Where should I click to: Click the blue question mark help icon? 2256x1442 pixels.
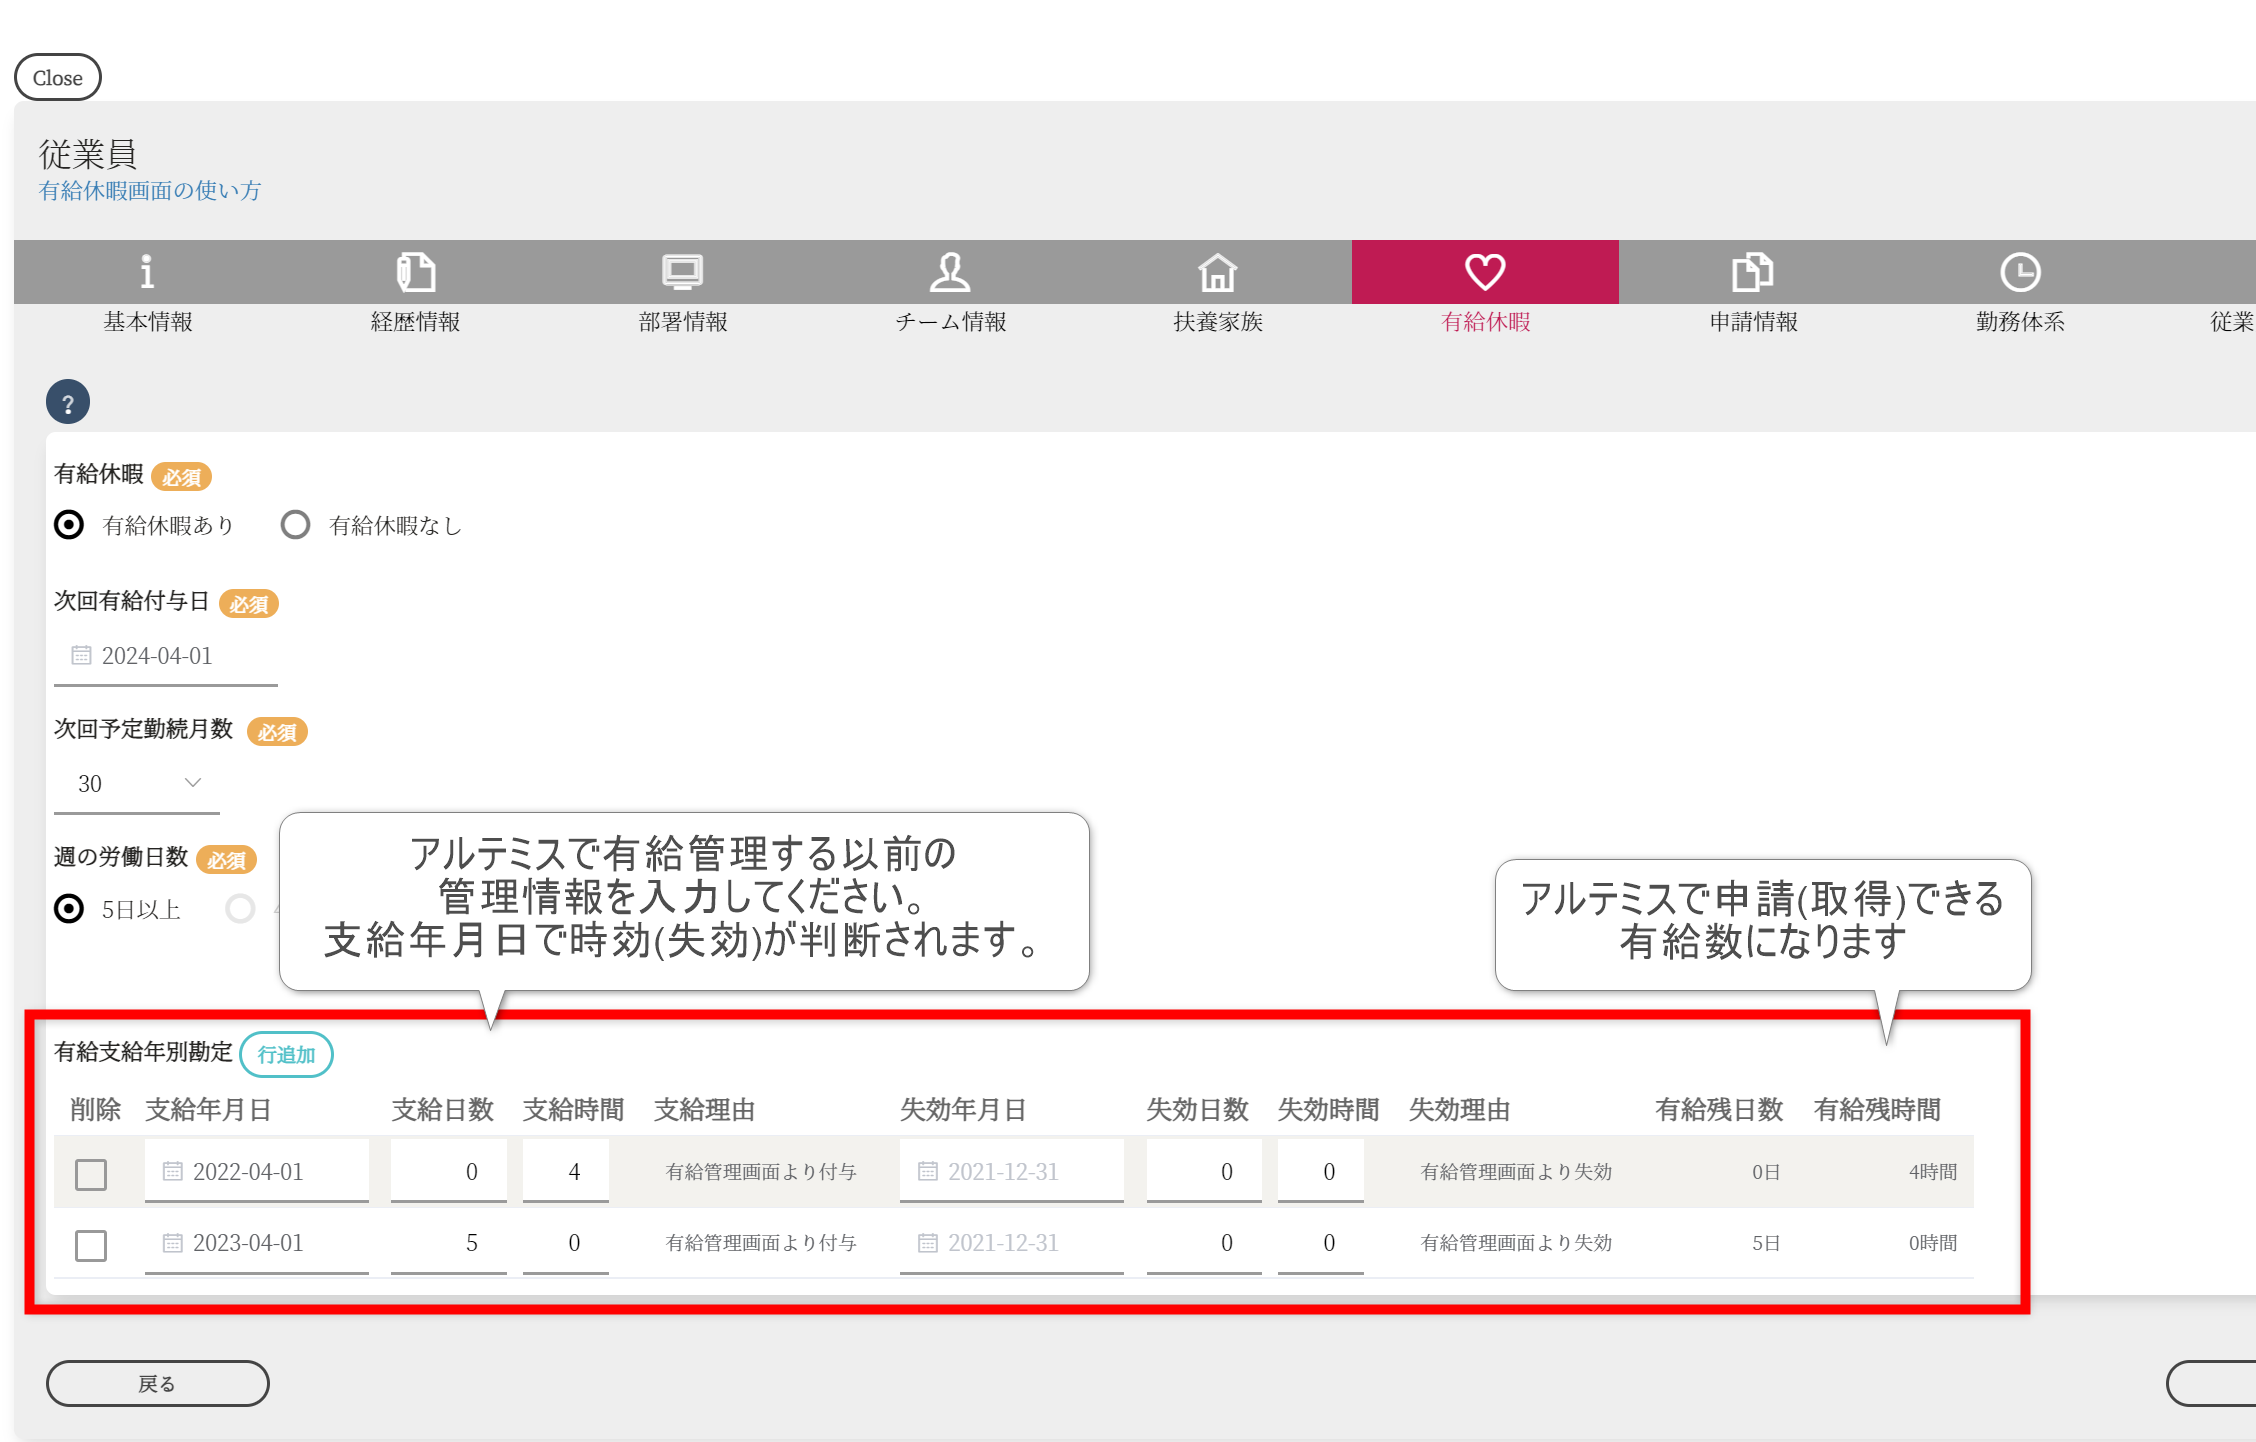pyautogui.click(x=68, y=403)
